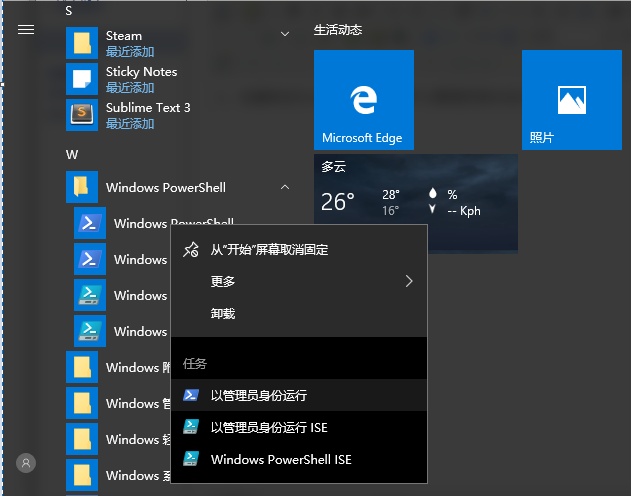The image size is (631, 496).
Task: Select 从"开始"屏幕取消固定 in context menu
Action: 299,249
